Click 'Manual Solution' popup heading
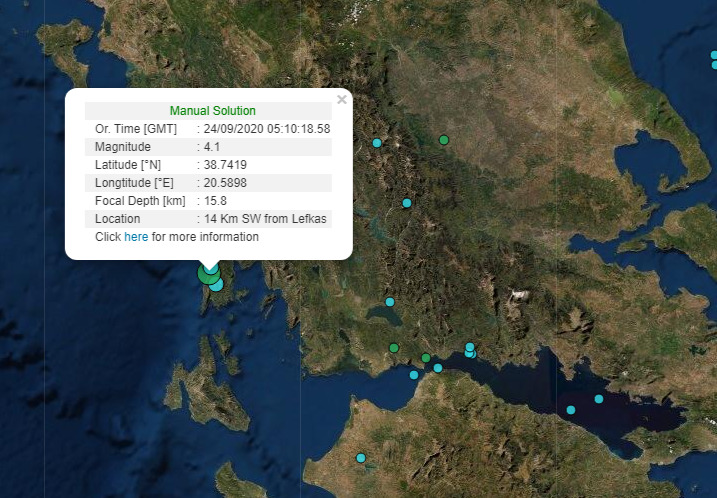This screenshot has height=498, width=717. [x=213, y=111]
